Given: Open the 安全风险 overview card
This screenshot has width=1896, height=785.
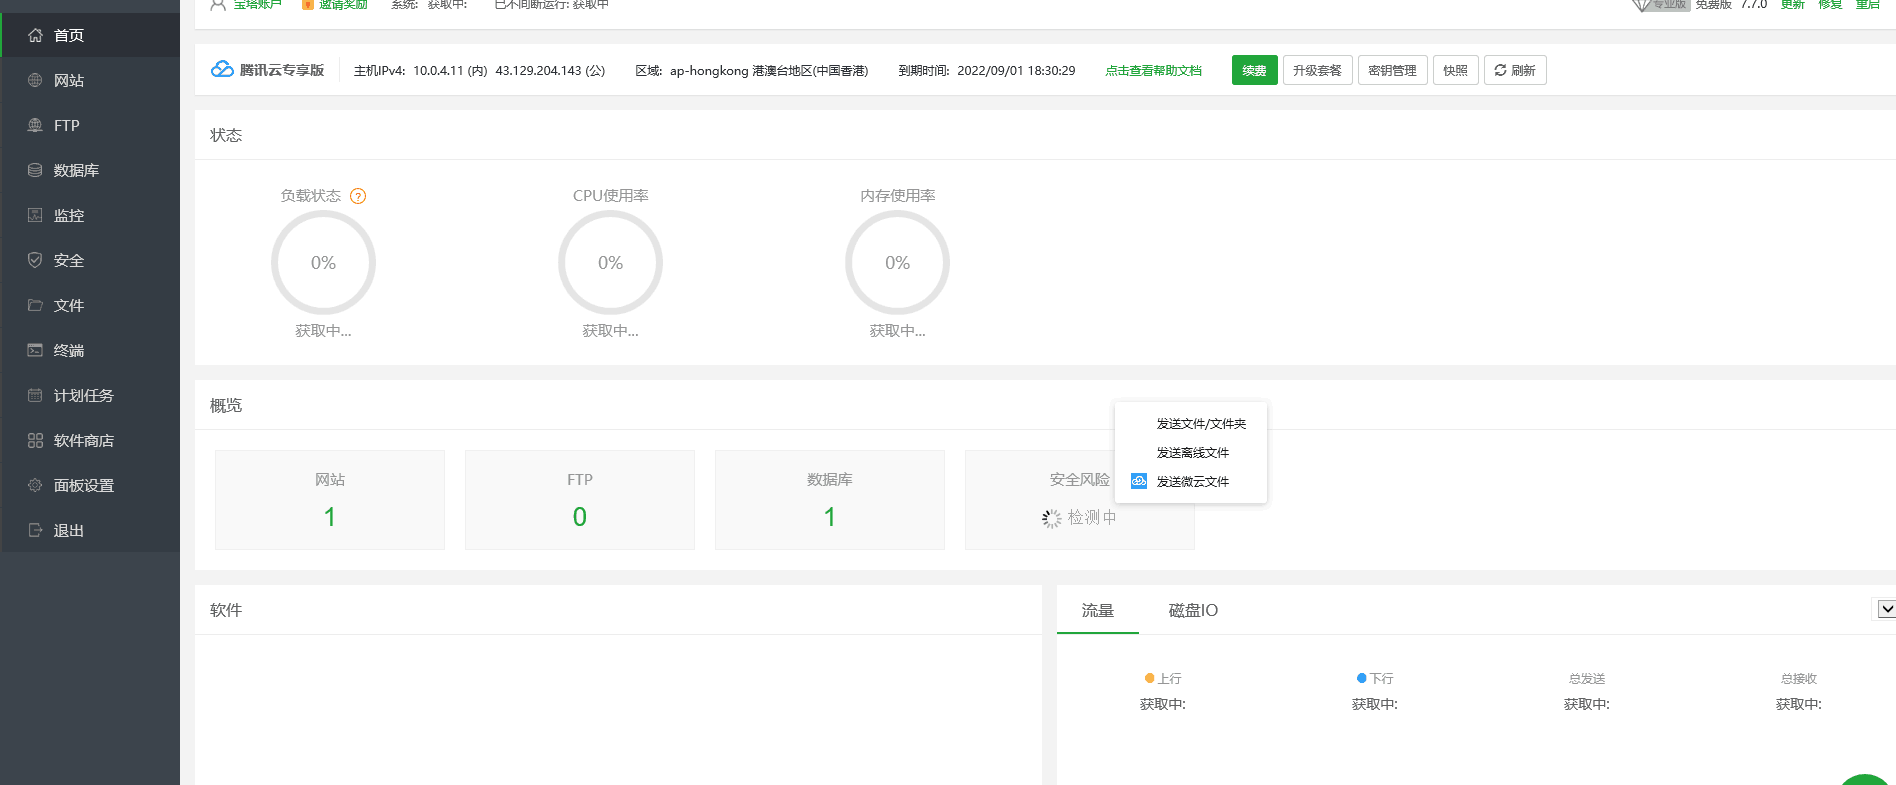Looking at the screenshot, I should click(1080, 500).
